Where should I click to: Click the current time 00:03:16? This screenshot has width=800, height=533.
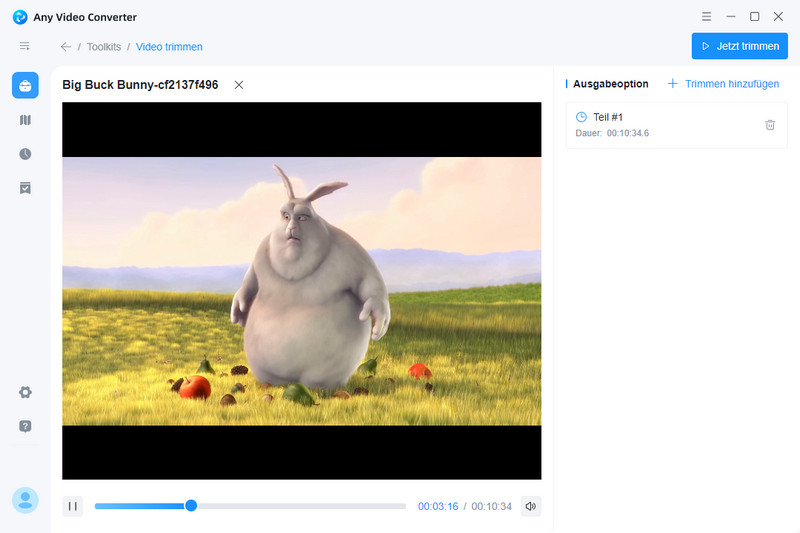pos(438,506)
